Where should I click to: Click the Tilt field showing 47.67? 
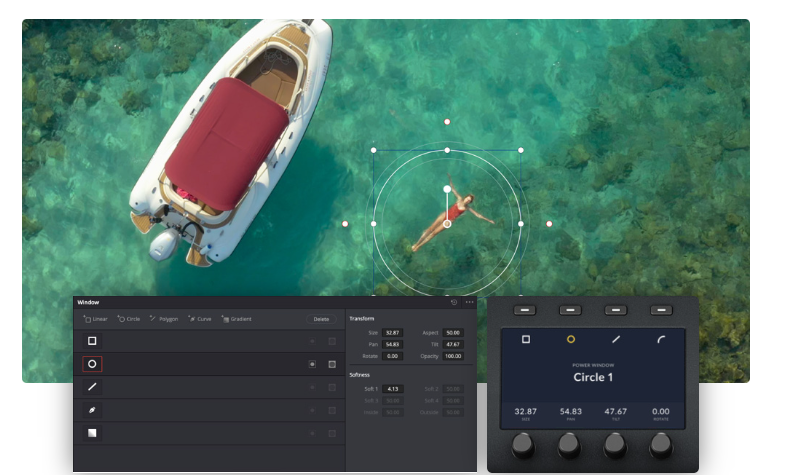(x=453, y=344)
